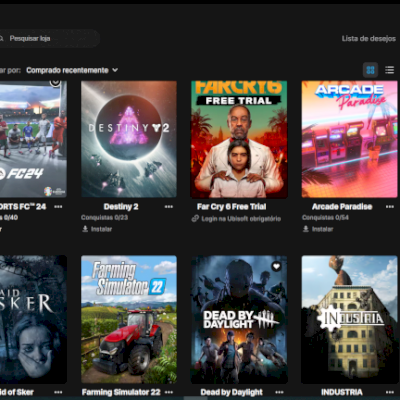Click the Destiny 2 title text
The width and height of the screenshot is (400, 400).
pos(121,207)
